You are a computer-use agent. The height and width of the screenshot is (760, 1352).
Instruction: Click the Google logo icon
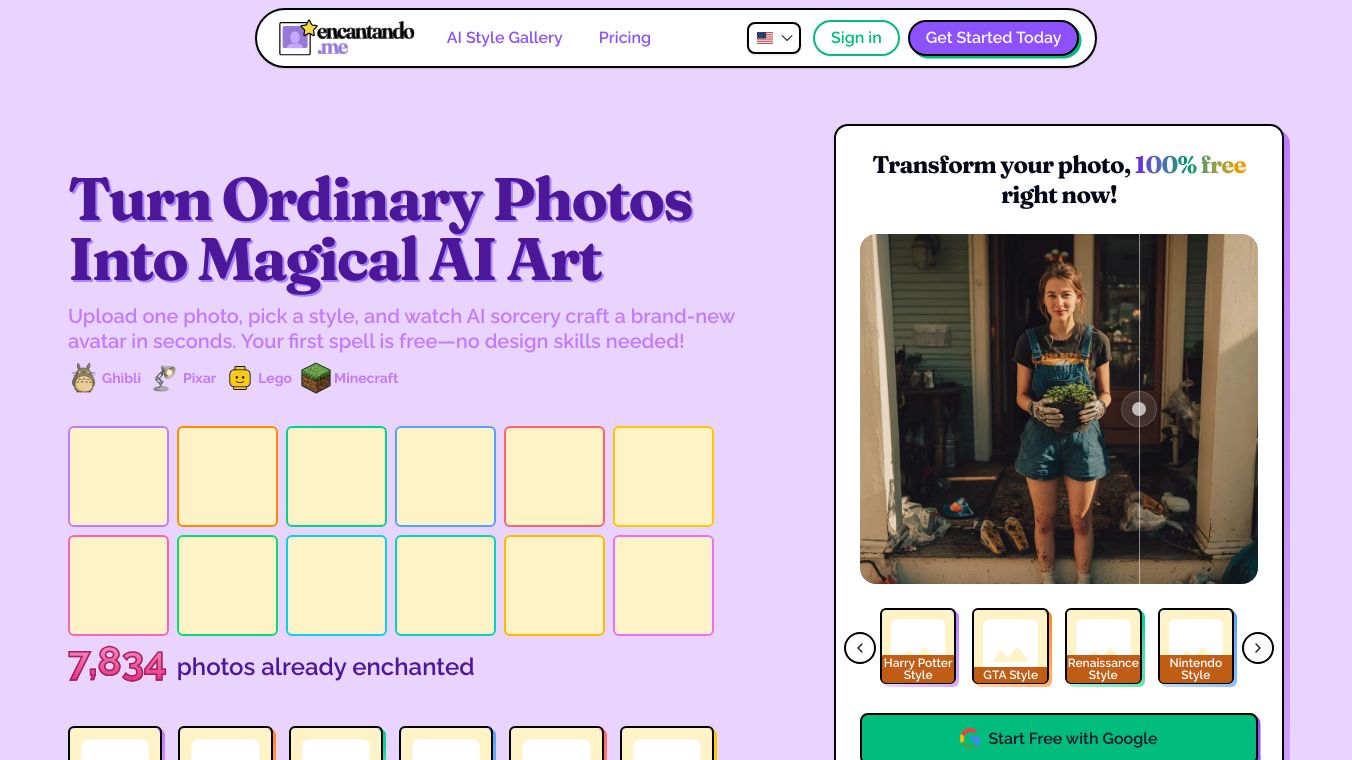point(970,738)
